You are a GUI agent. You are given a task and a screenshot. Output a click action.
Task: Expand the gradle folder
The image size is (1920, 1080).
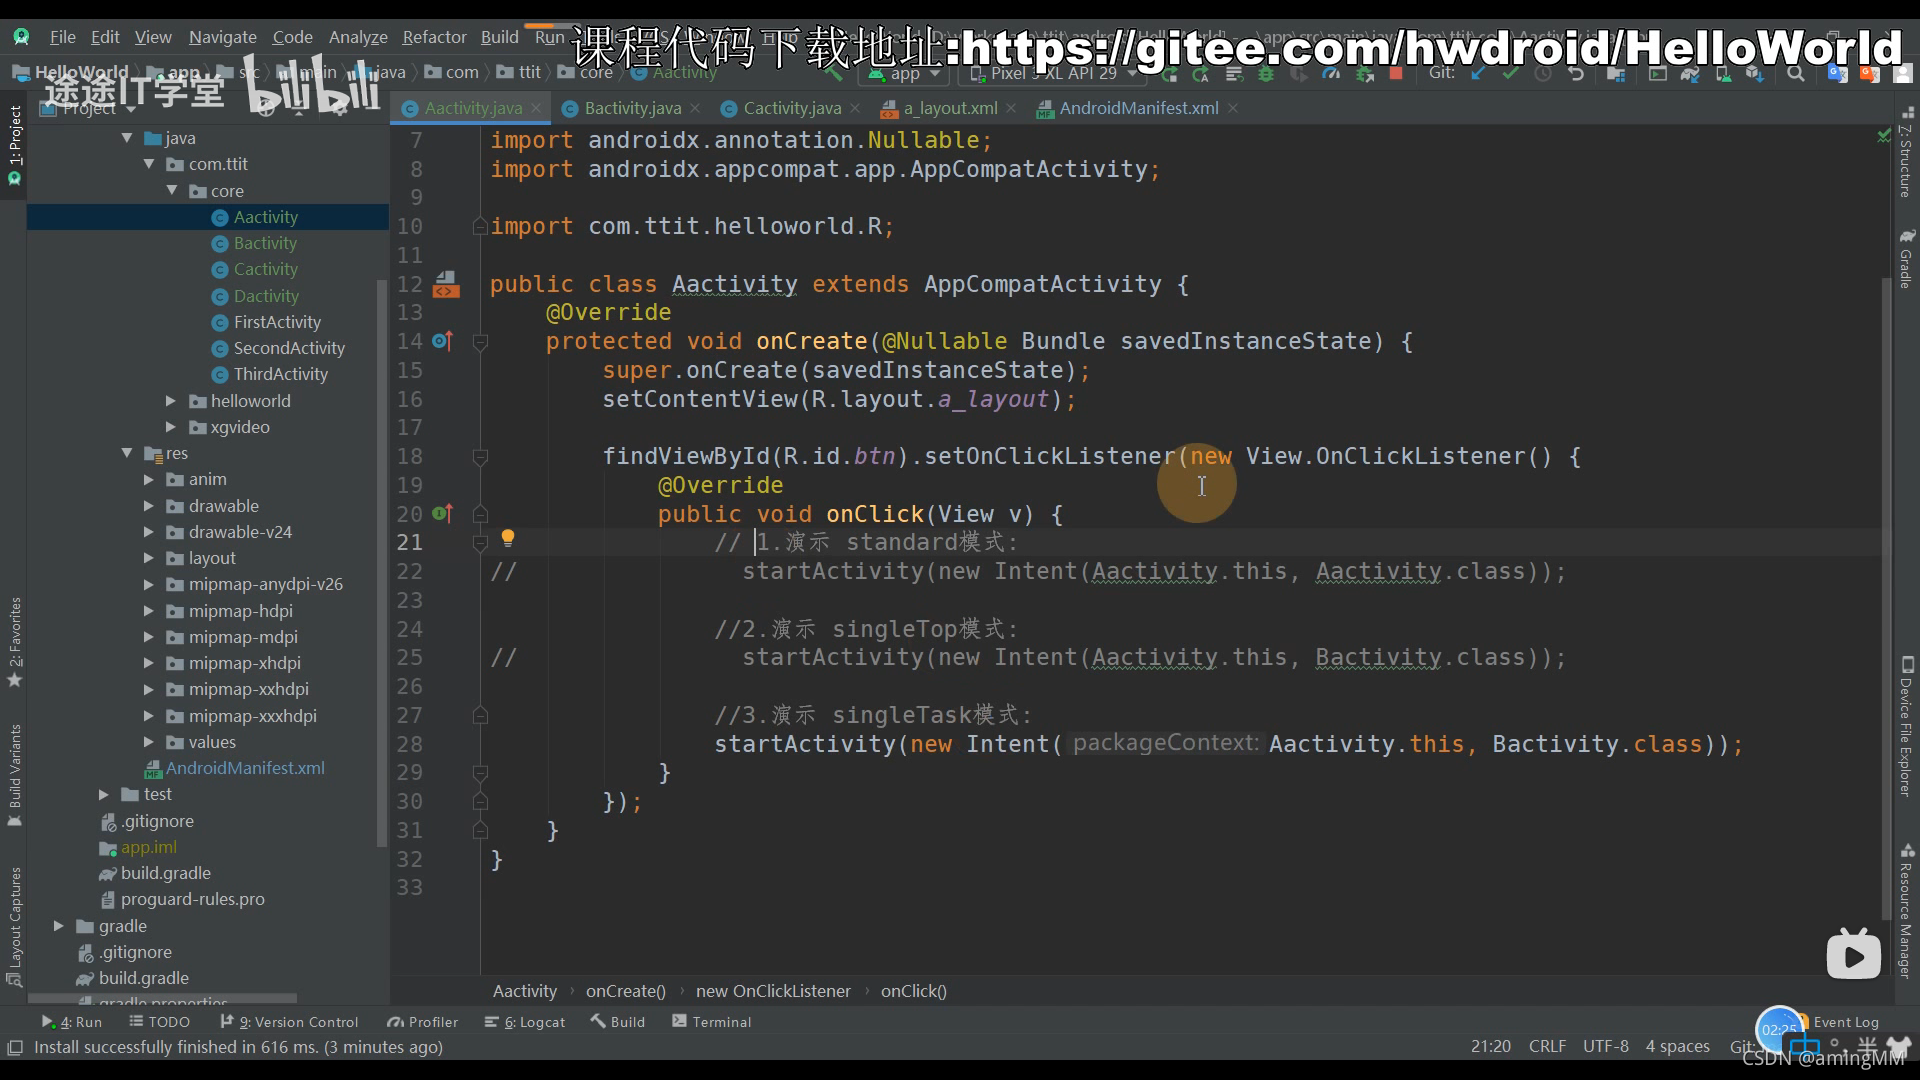58,926
